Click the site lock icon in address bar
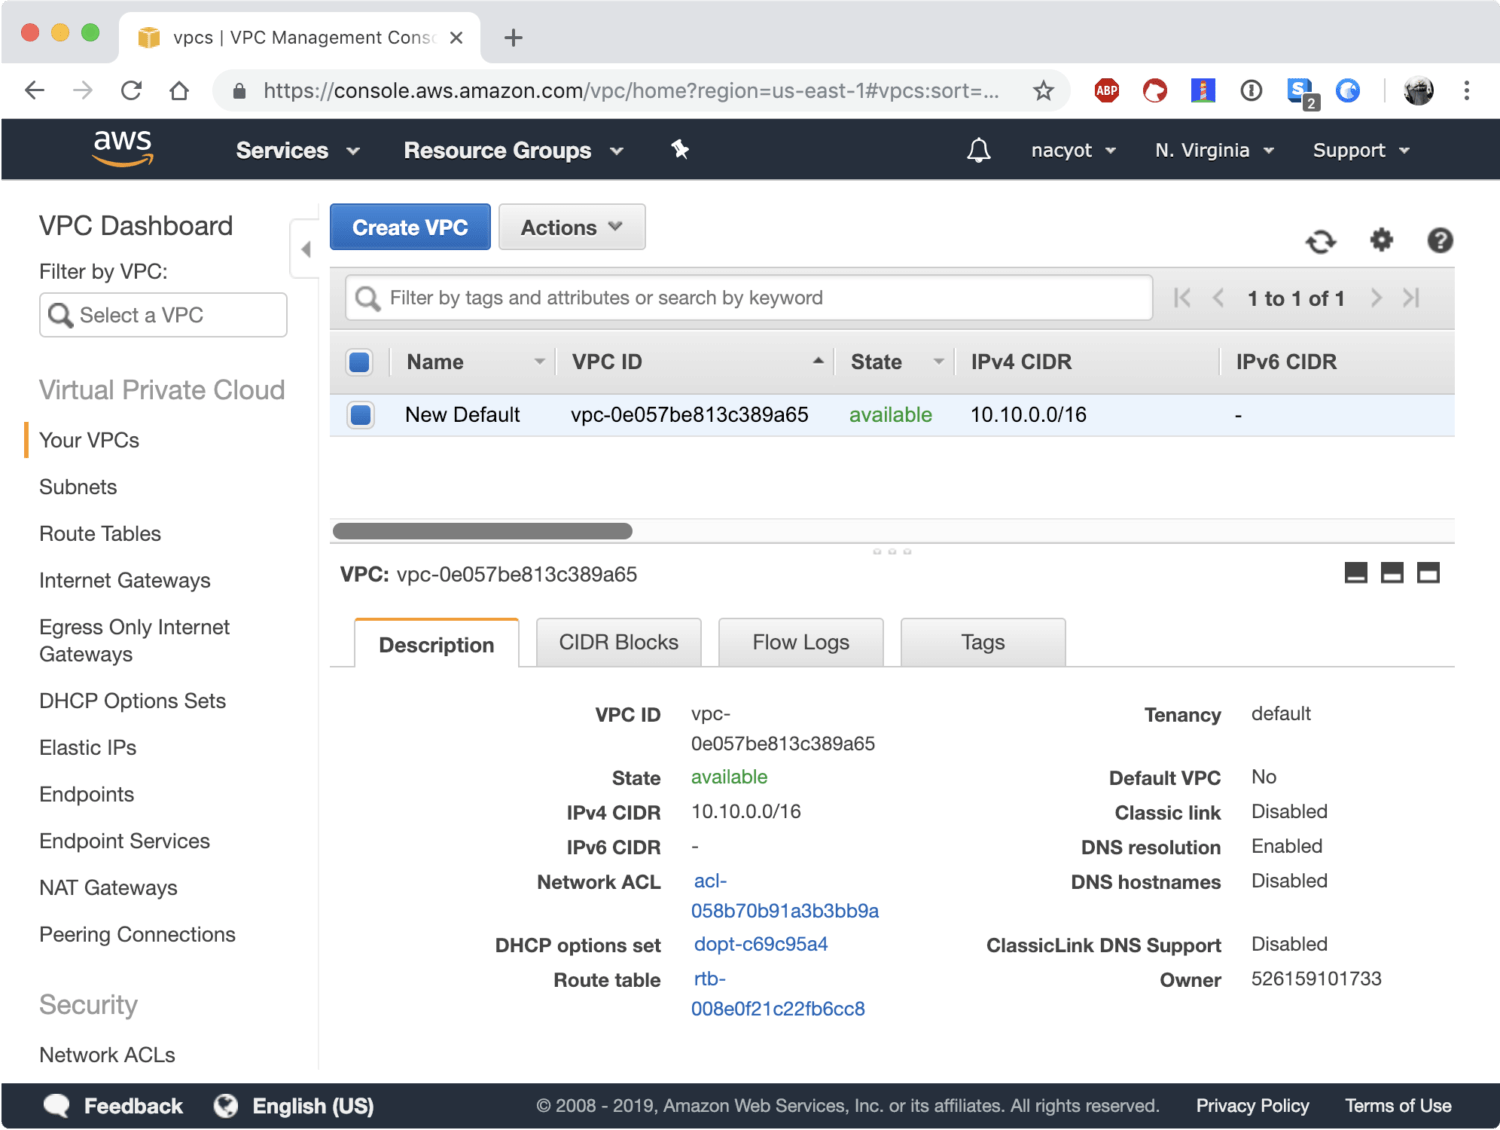 pyautogui.click(x=239, y=91)
